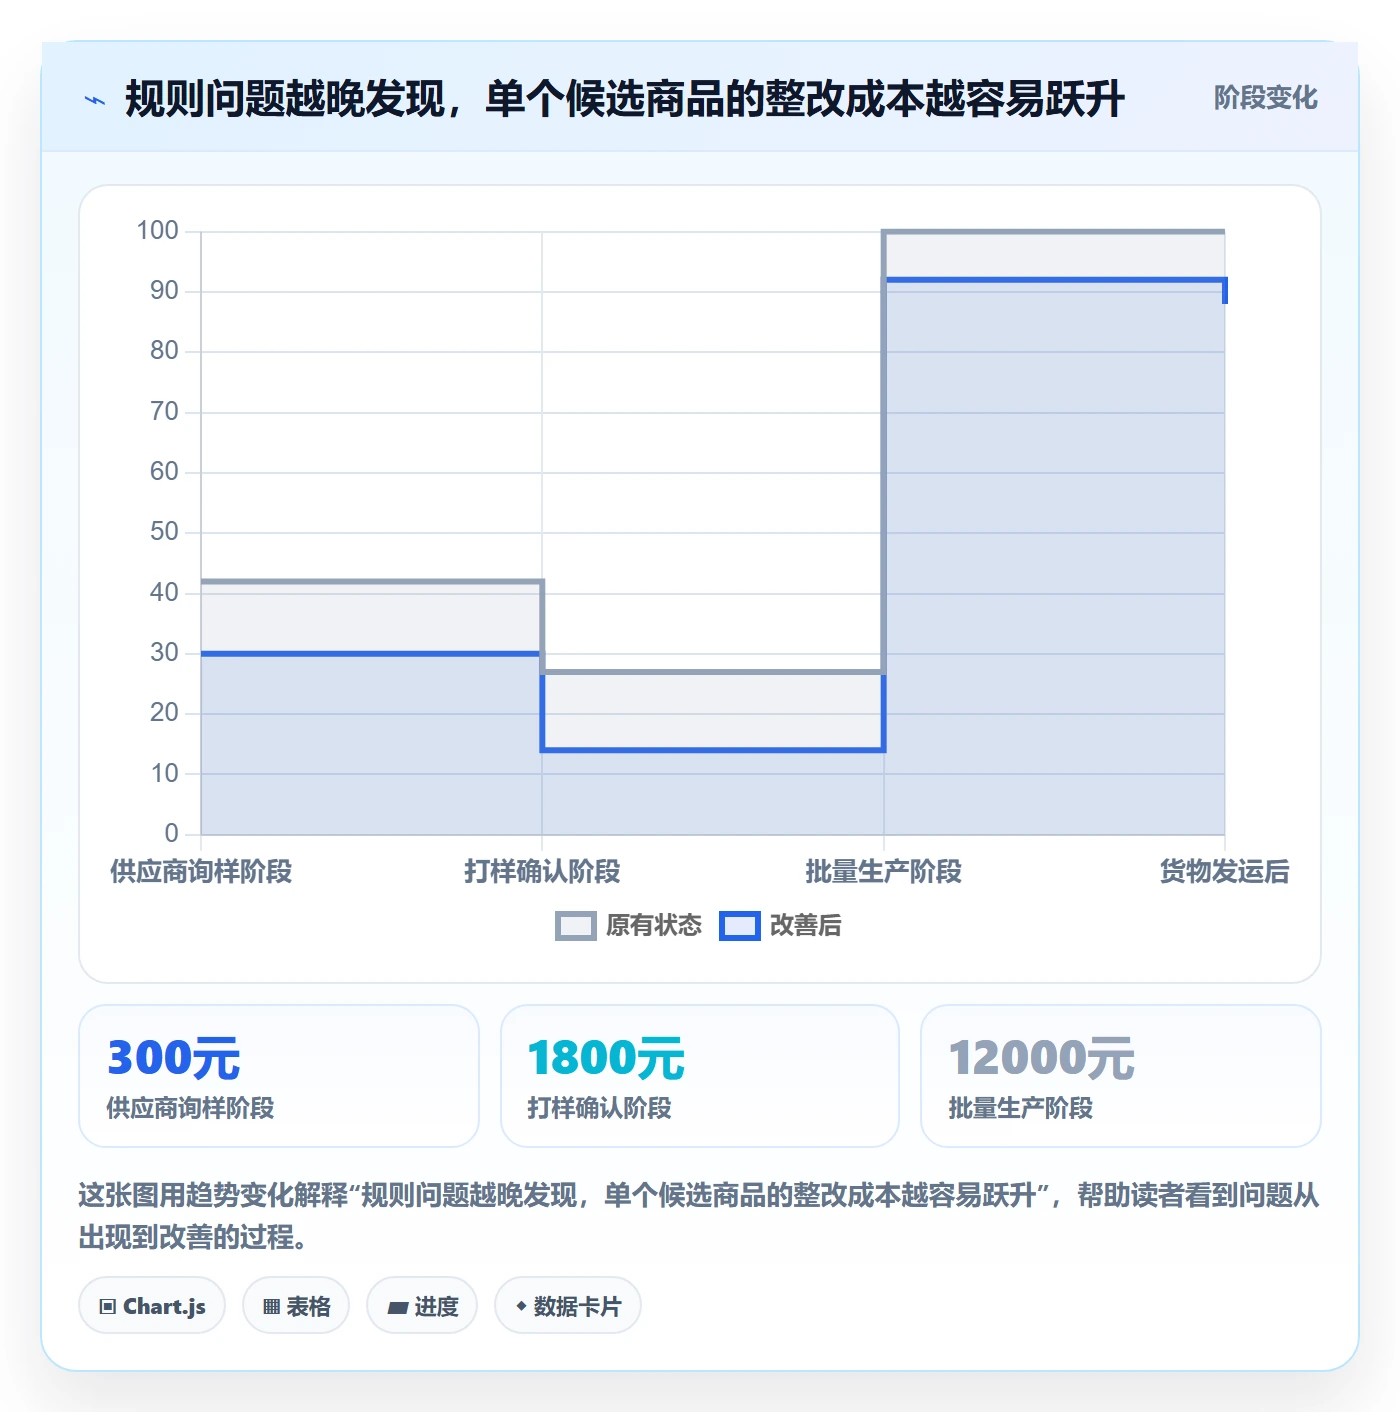Viewport: 1400px width, 1412px height.
Task: Click the grid icon in the 表格 chip
Action: click(x=271, y=1307)
